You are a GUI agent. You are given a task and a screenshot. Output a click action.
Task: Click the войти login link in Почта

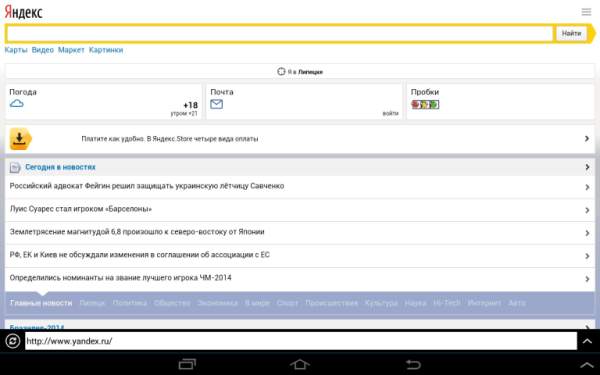[390, 113]
